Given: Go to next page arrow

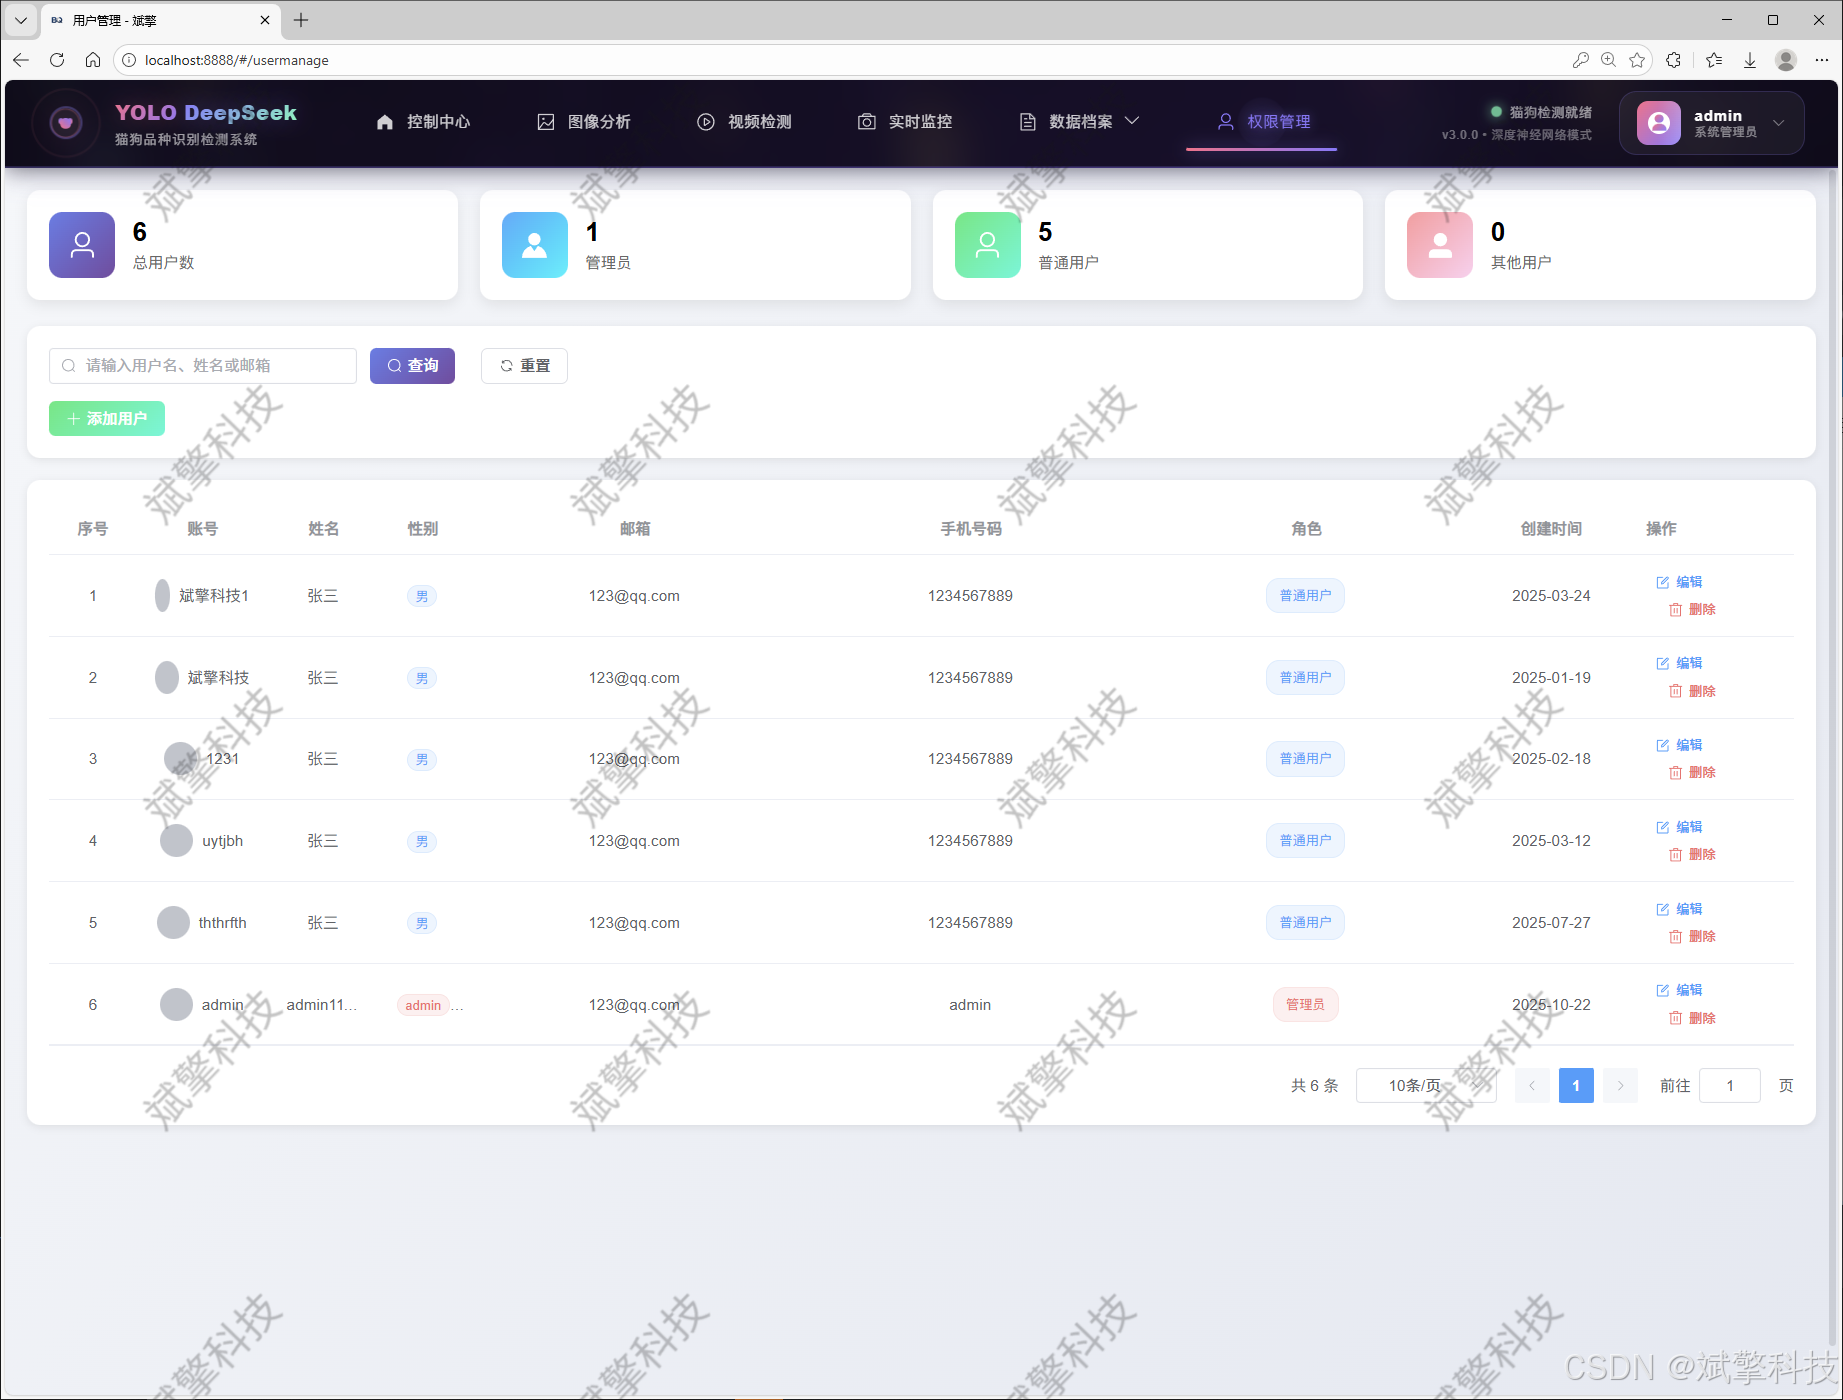Looking at the screenshot, I should [x=1620, y=1086].
